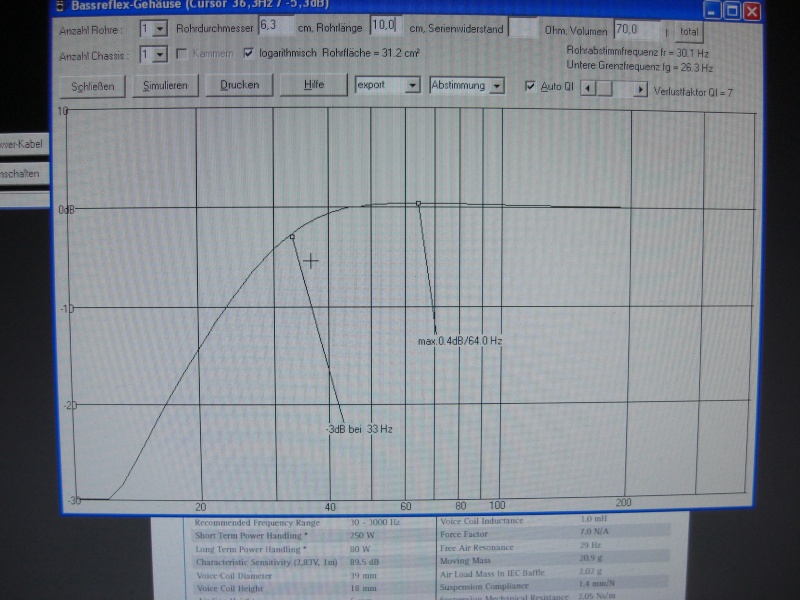Image resolution: width=800 pixels, height=600 pixels.
Task: Toggle the Kammern checkbox
Action: pos(182,54)
